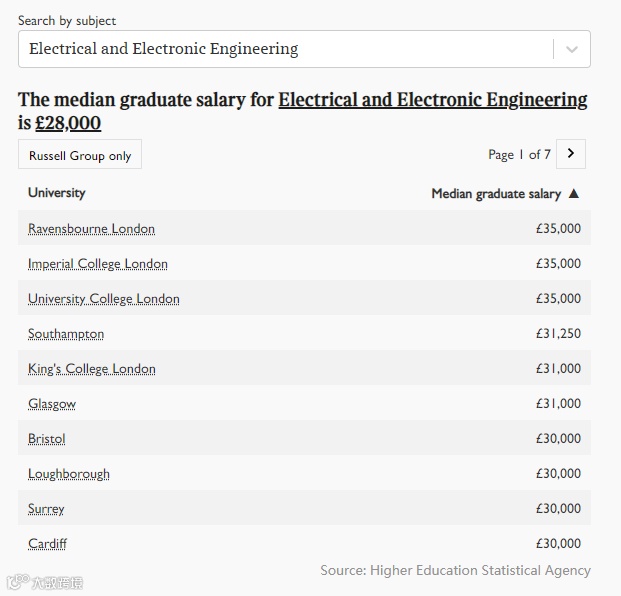Click King's College London link
The width and height of the screenshot is (621, 596).
(x=92, y=369)
